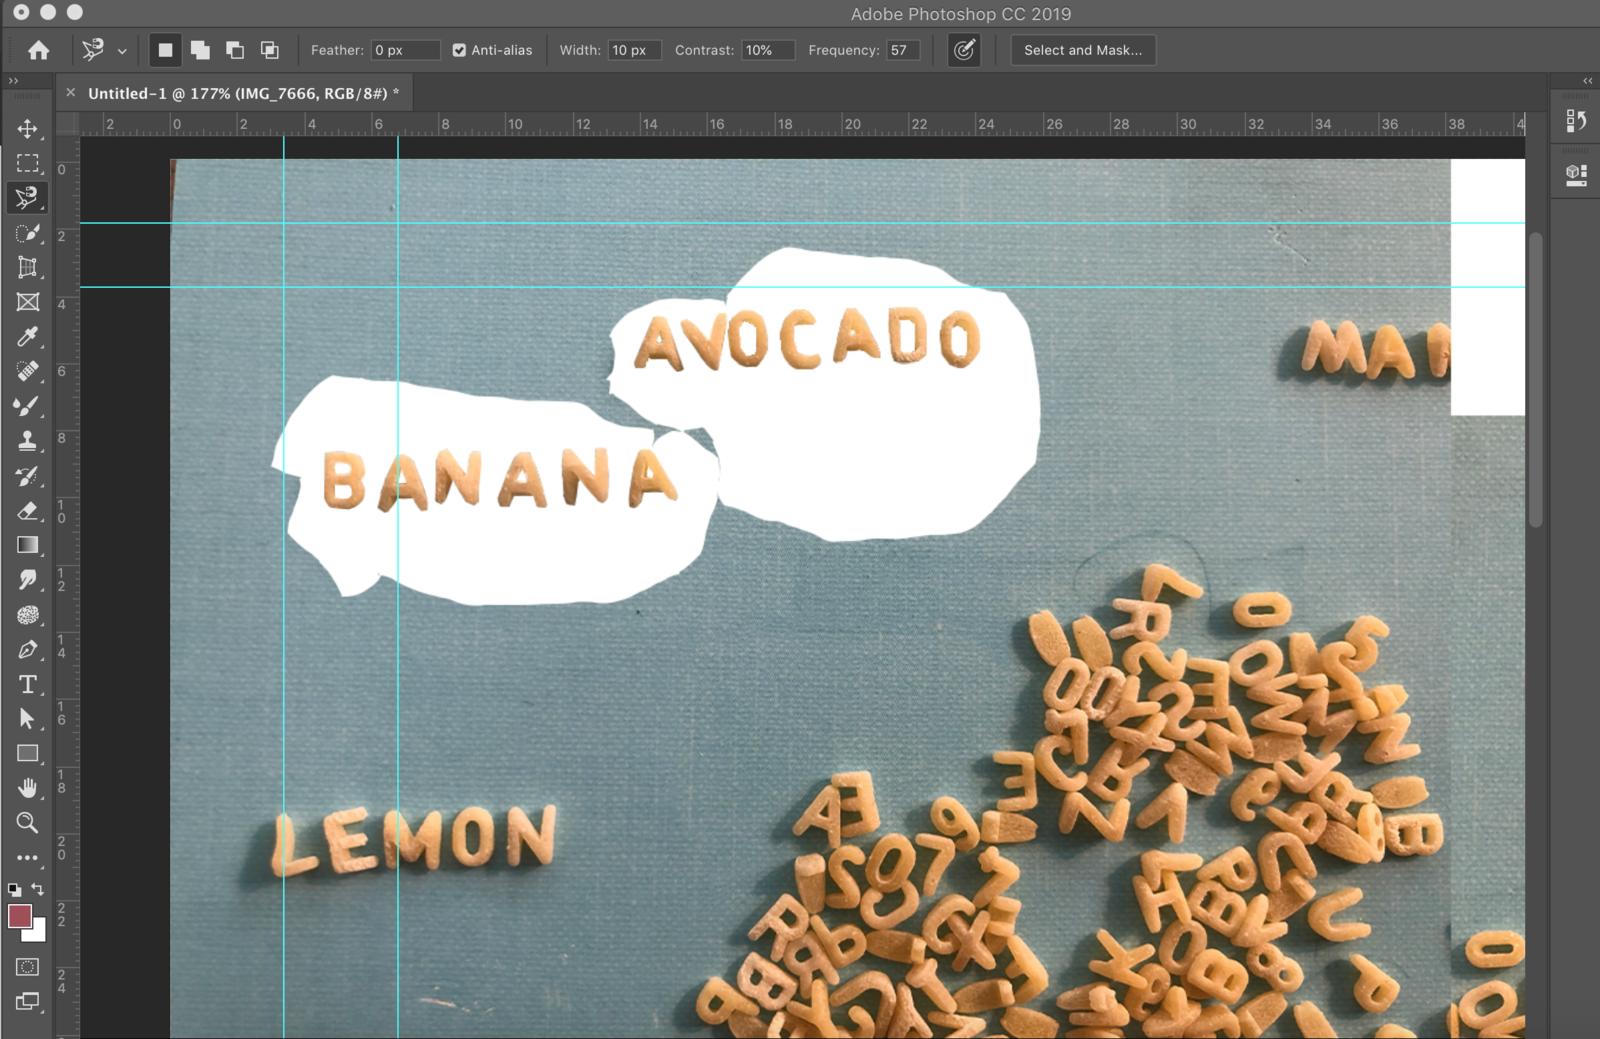Screen dimensions: 1600x1039
Task: Go to the Home screen icon
Action: tap(38, 50)
